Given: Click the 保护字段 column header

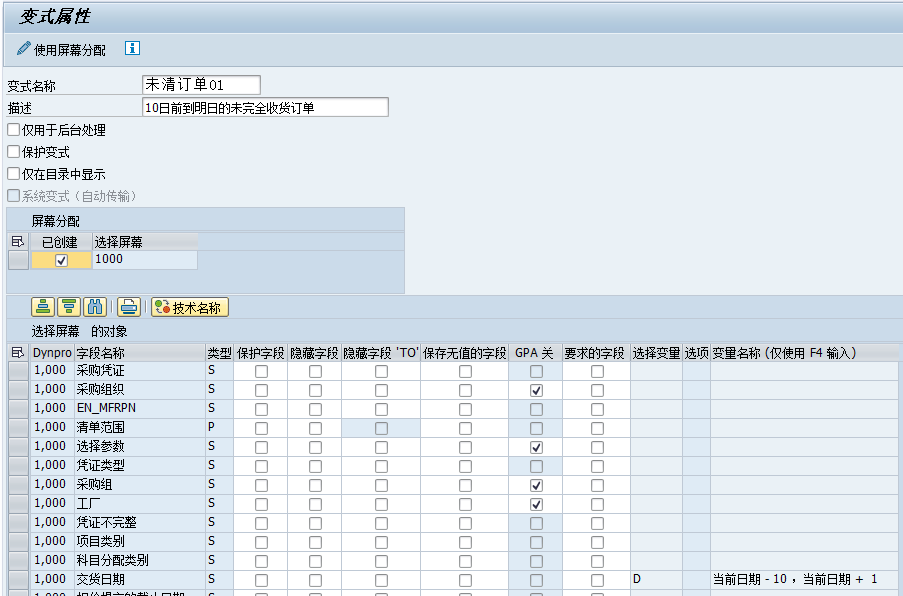Looking at the screenshot, I should click(261, 352).
